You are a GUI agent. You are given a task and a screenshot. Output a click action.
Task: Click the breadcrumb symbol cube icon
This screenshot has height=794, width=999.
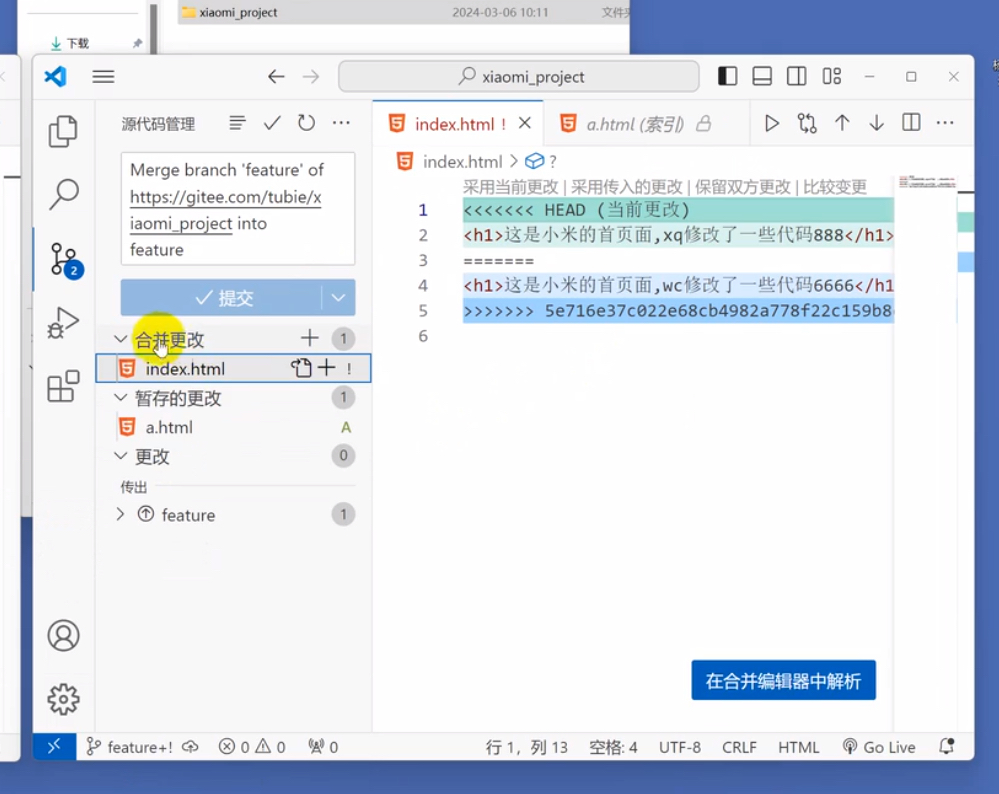click(534, 162)
